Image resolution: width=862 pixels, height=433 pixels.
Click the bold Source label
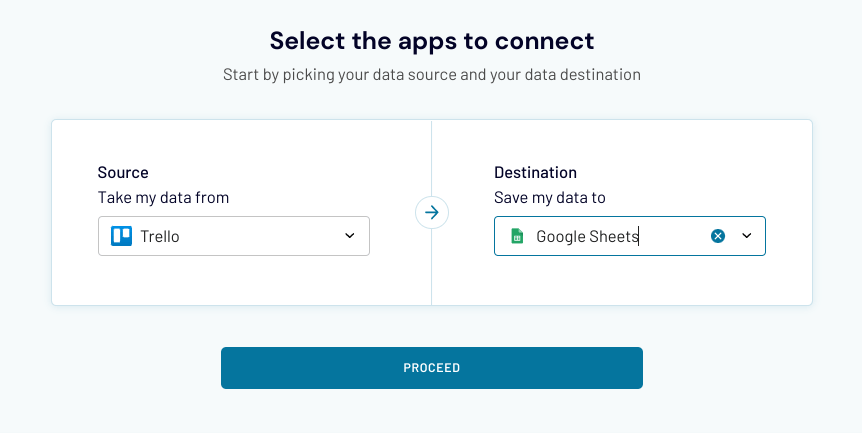click(x=123, y=172)
